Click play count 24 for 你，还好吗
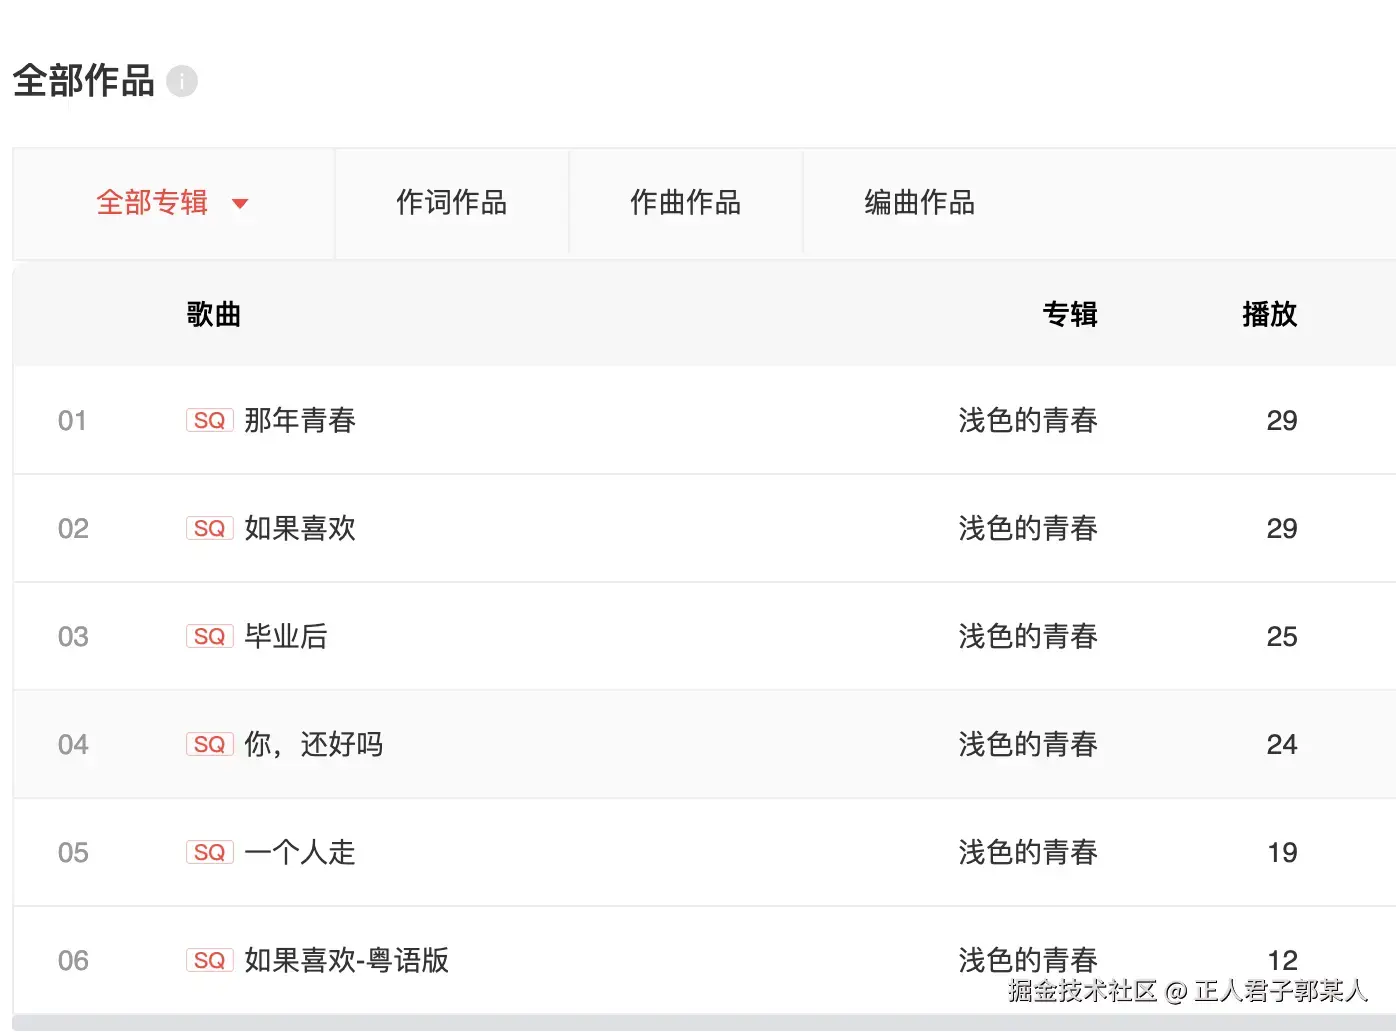 [x=1282, y=744]
